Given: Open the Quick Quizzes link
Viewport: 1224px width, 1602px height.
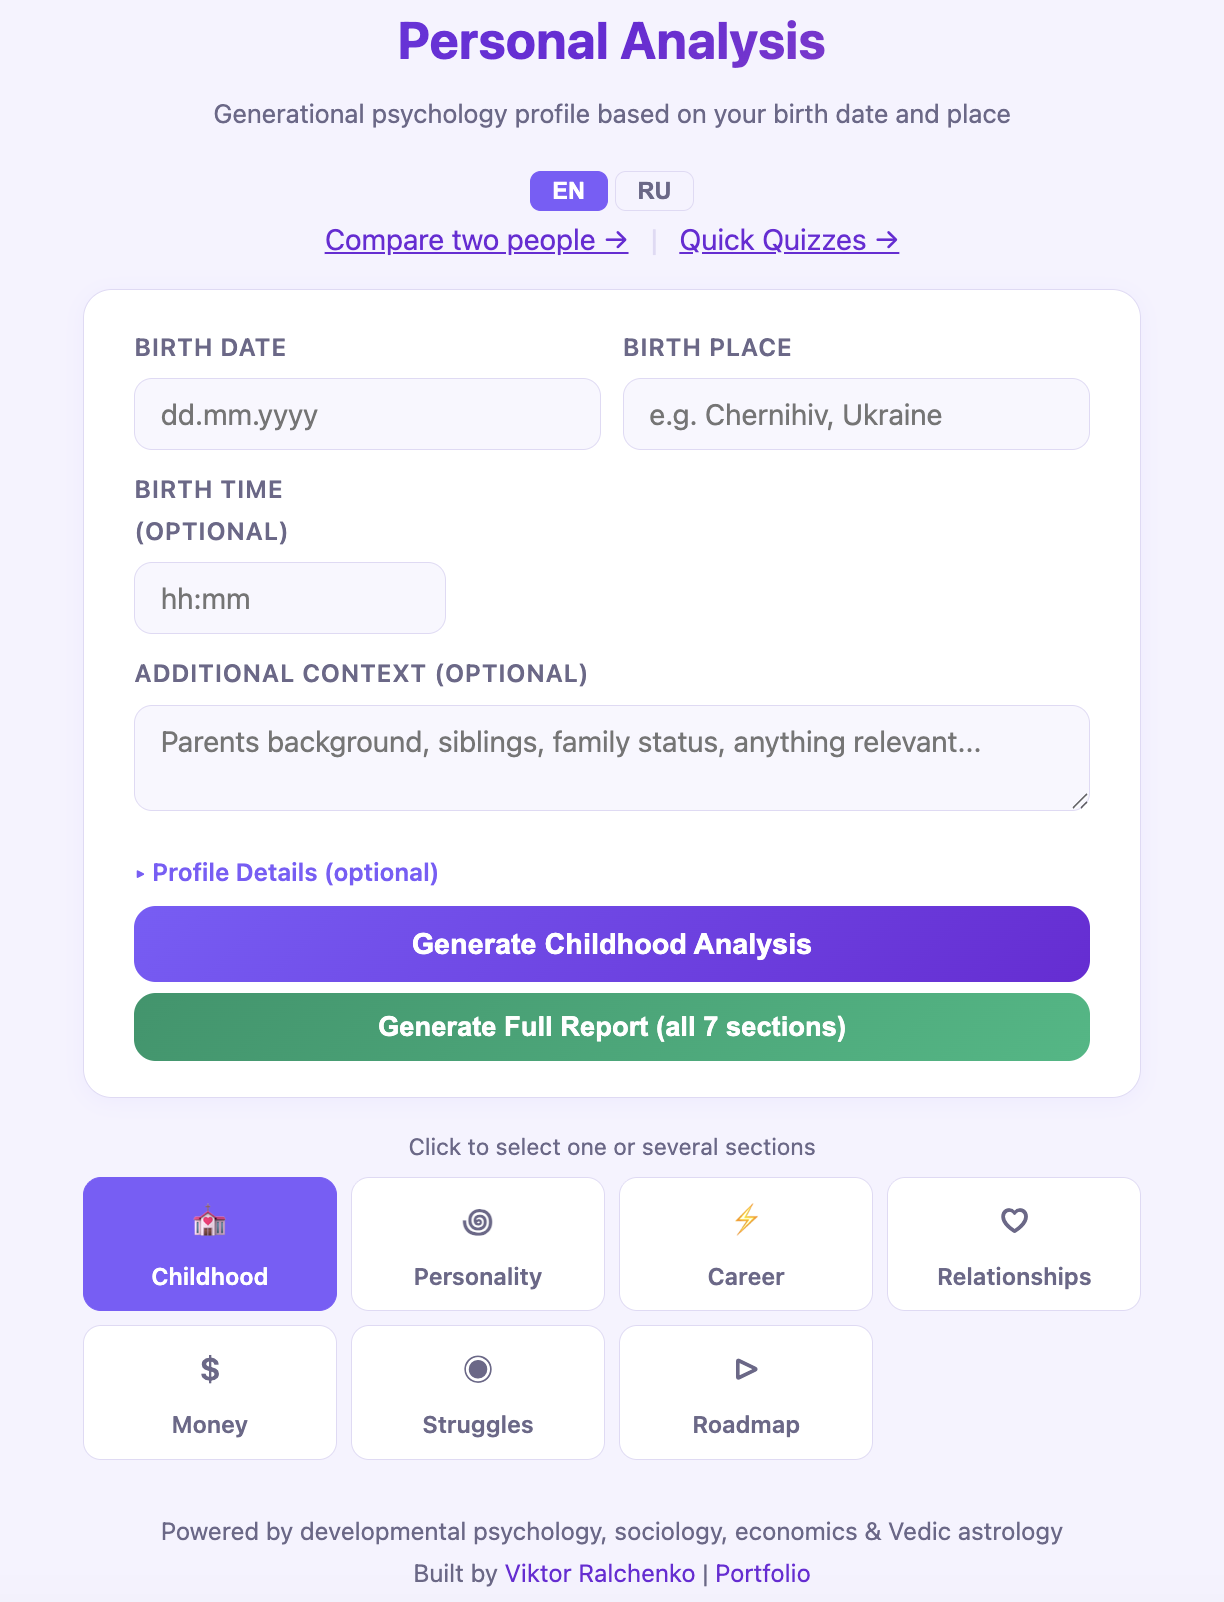Looking at the screenshot, I should [x=789, y=241].
